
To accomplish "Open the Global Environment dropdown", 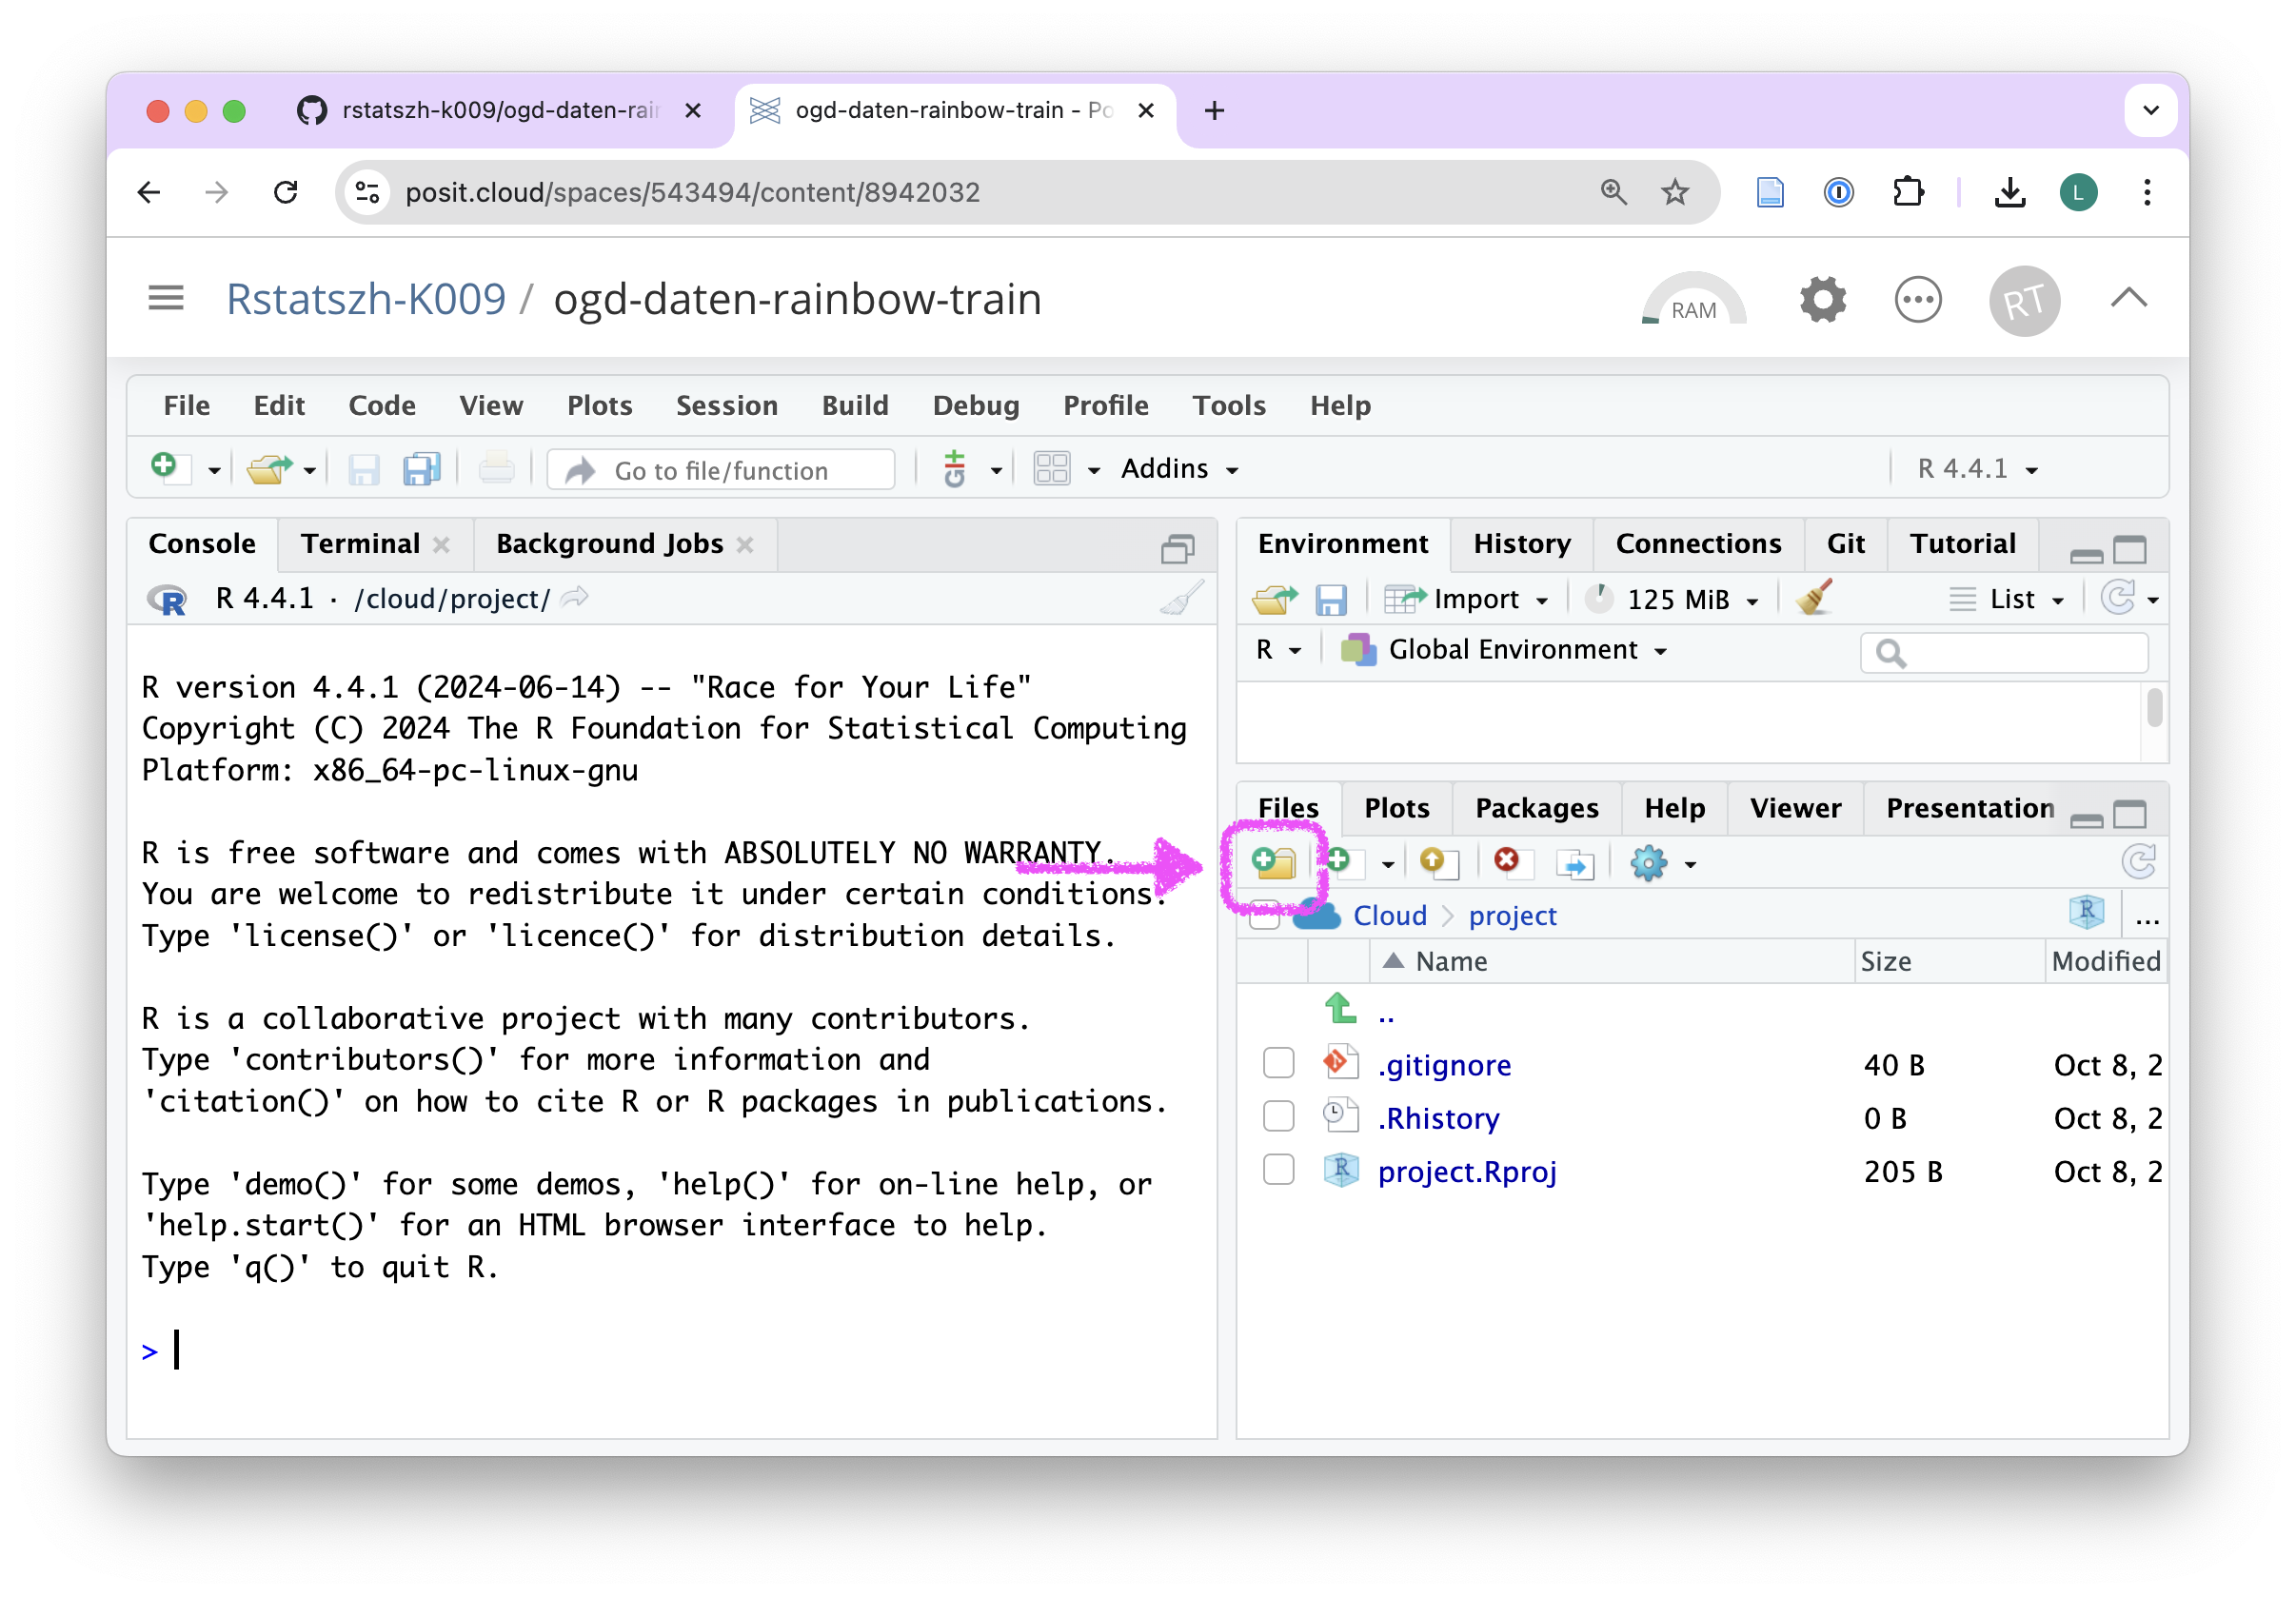I will click(1504, 650).
